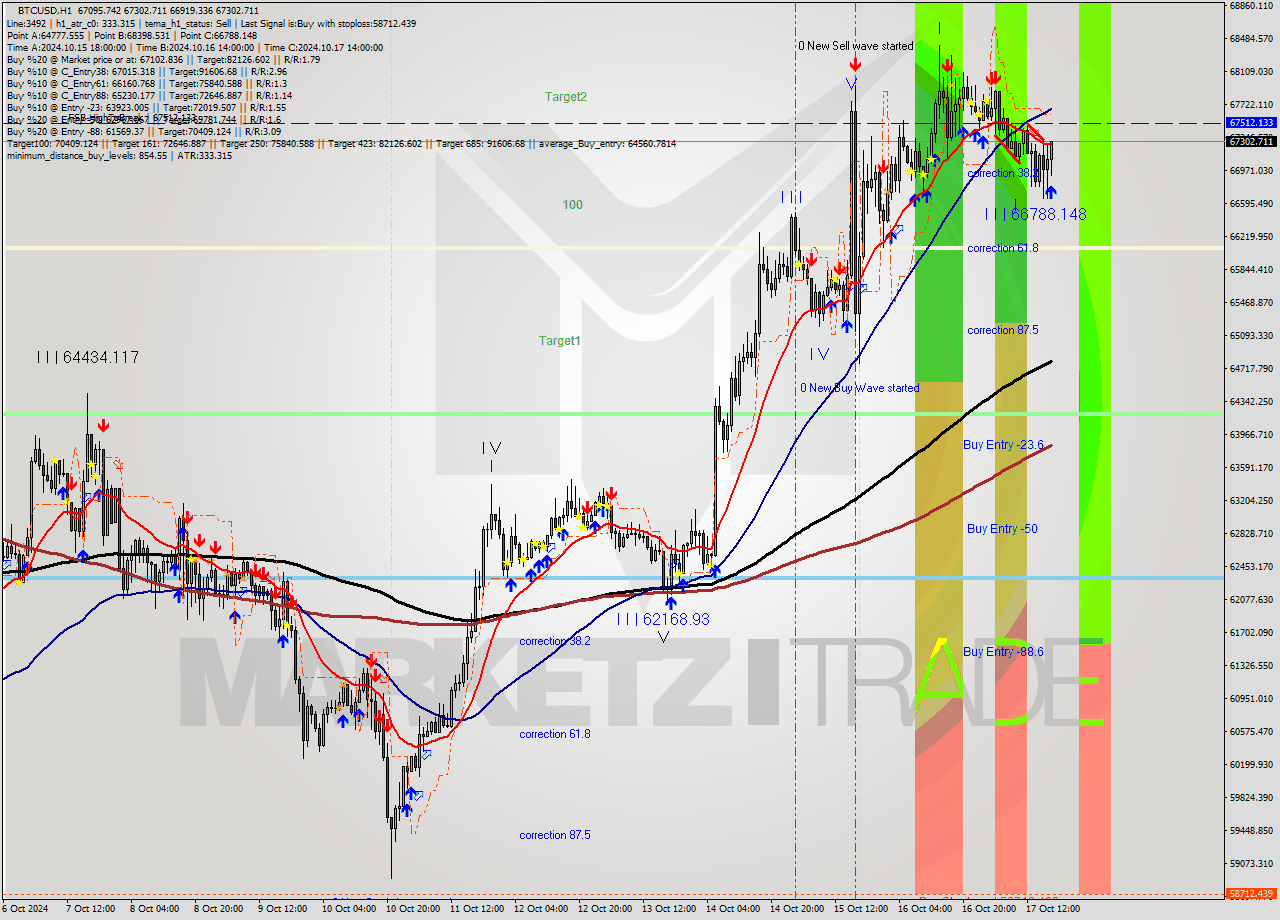Click the 'minimum_distance_buy_levels: 854.55' info line
Screen dimensions: 1280x920
click(119, 155)
